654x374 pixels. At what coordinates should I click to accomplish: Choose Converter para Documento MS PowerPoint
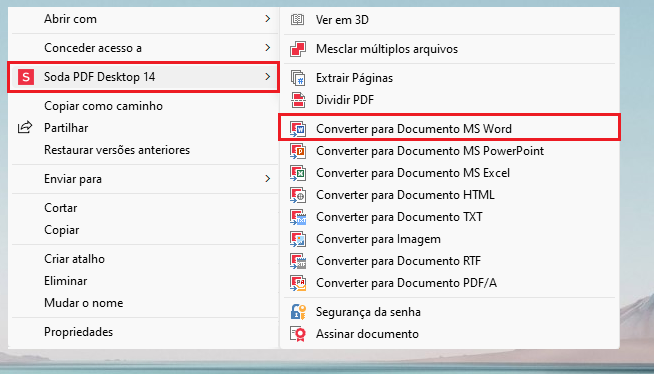pos(450,151)
